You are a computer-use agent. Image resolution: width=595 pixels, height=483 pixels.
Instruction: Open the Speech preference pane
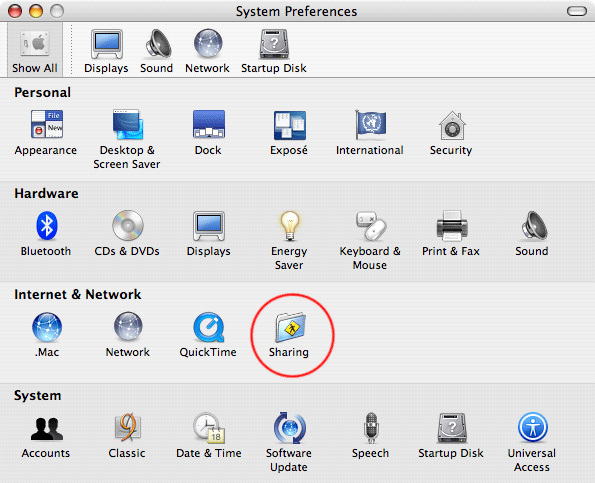370,436
